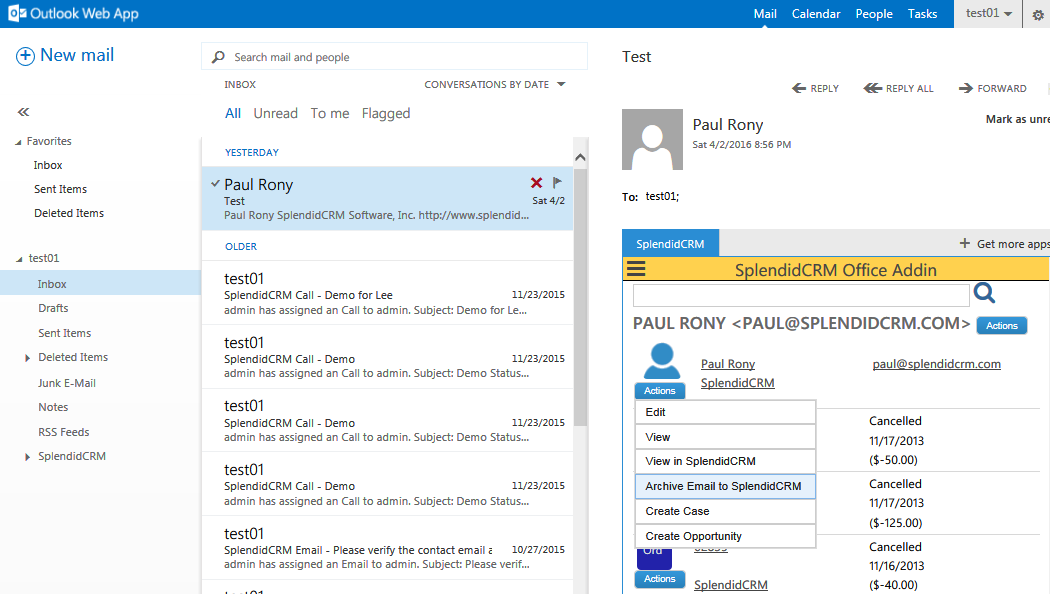Open message 'SplendidCRM Call - Demo for Lee'
This screenshot has width=1050, height=594.
(x=387, y=293)
